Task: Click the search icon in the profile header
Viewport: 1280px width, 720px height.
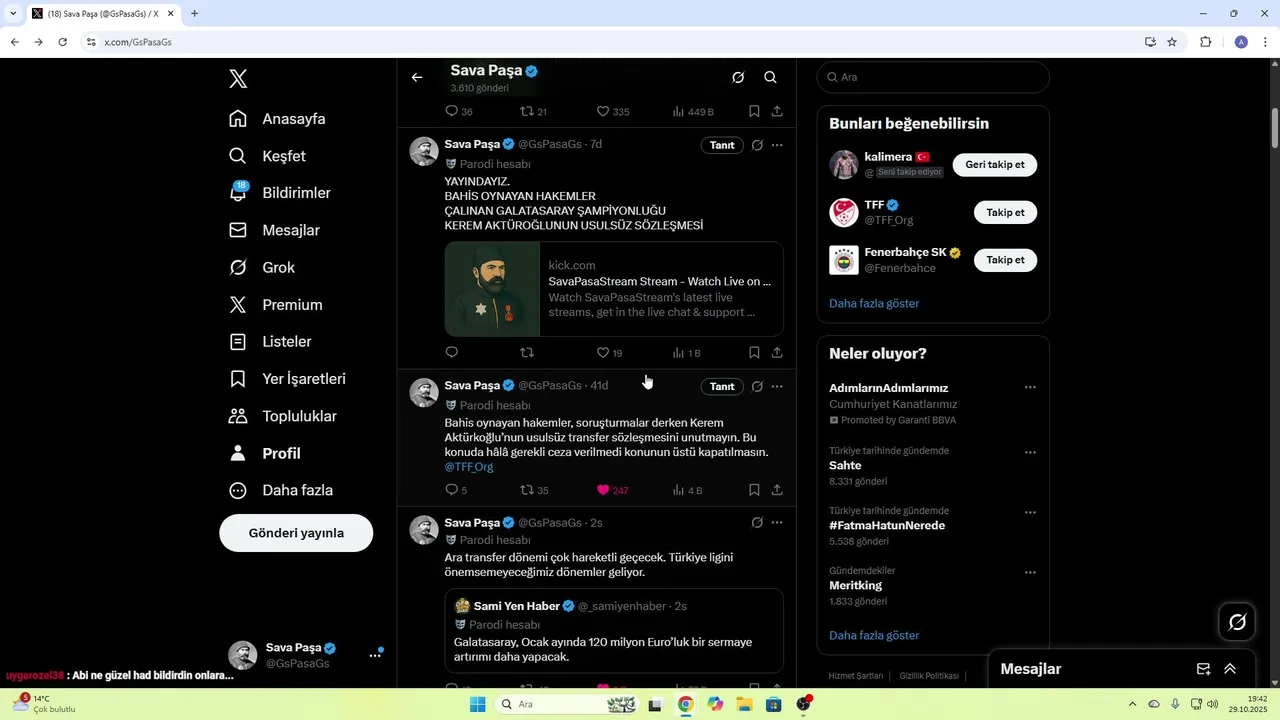Action: (x=770, y=78)
